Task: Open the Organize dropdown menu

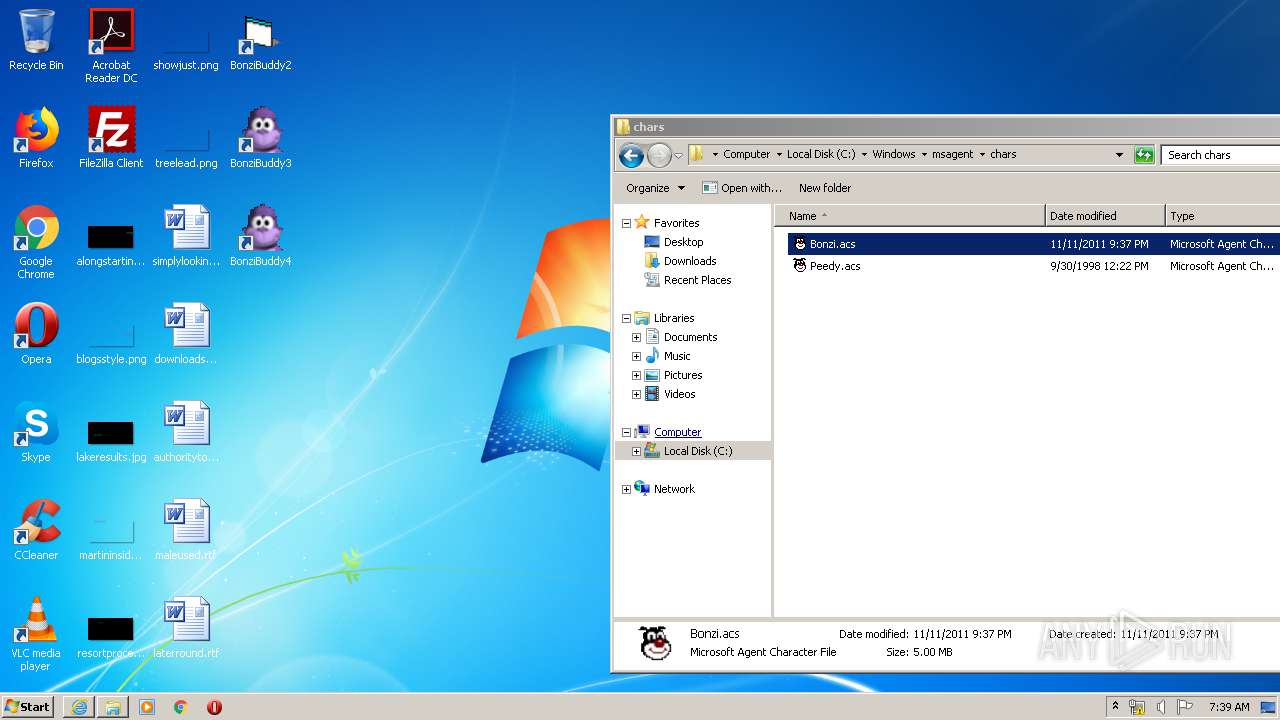Action: (x=655, y=188)
